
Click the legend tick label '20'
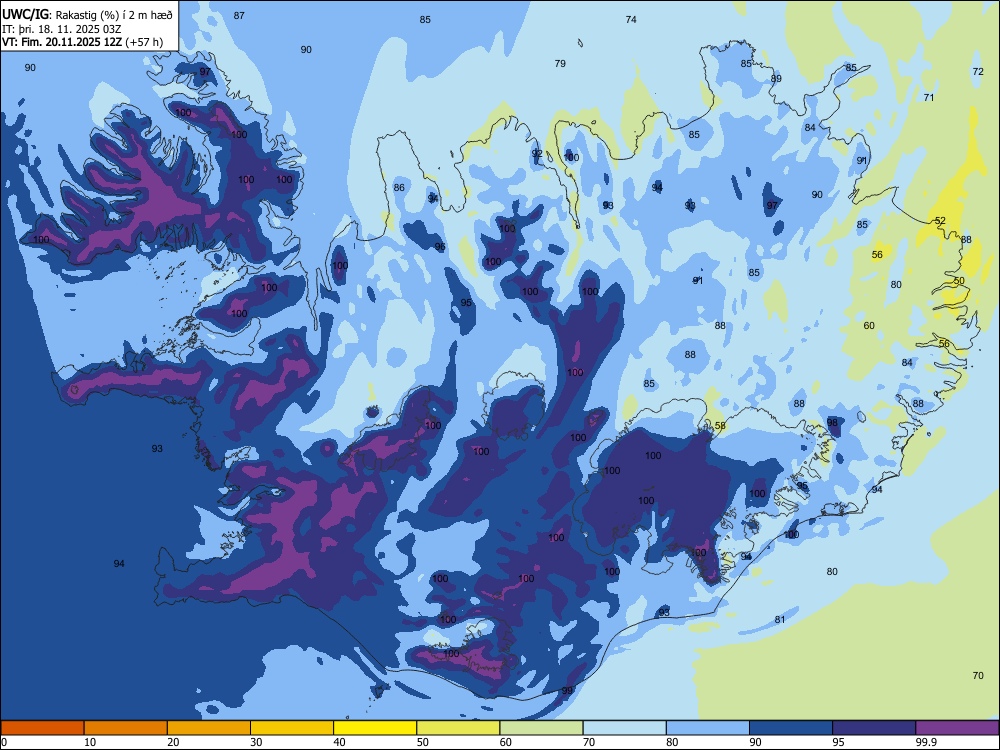click(173, 742)
